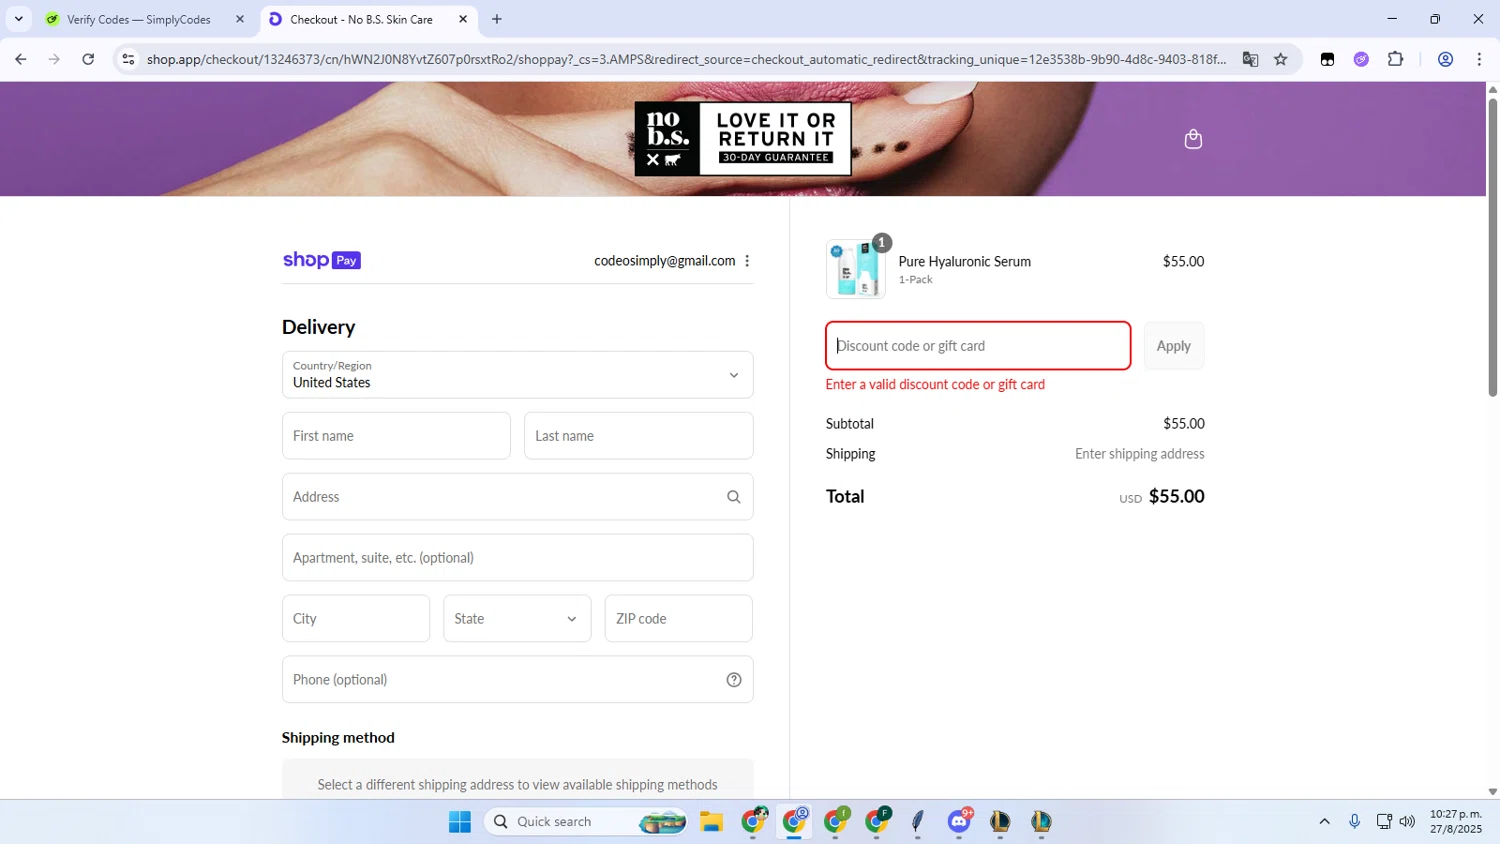
Task: Show hidden system tray icons
Action: [x=1324, y=822]
